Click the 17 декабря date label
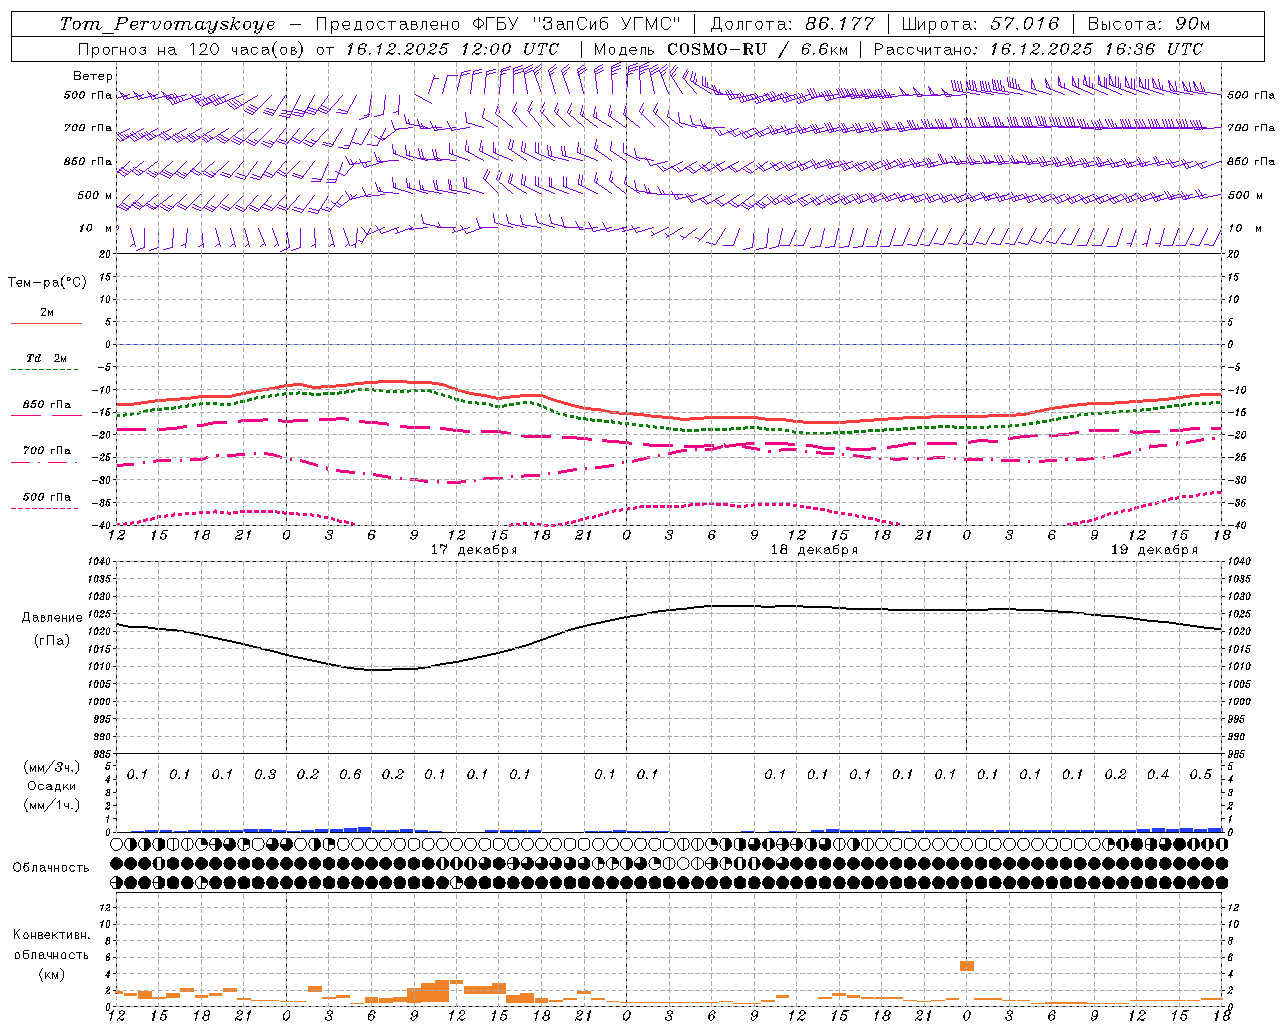 [474, 550]
